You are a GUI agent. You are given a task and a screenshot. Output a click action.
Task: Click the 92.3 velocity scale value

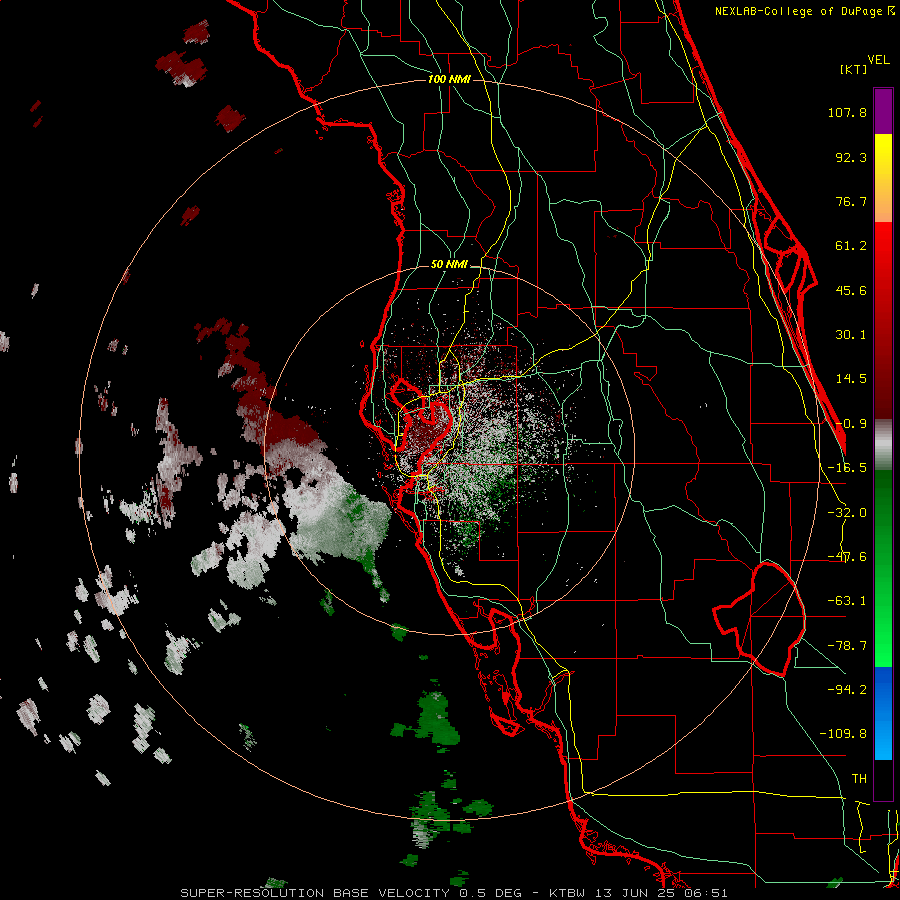click(x=851, y=157)
